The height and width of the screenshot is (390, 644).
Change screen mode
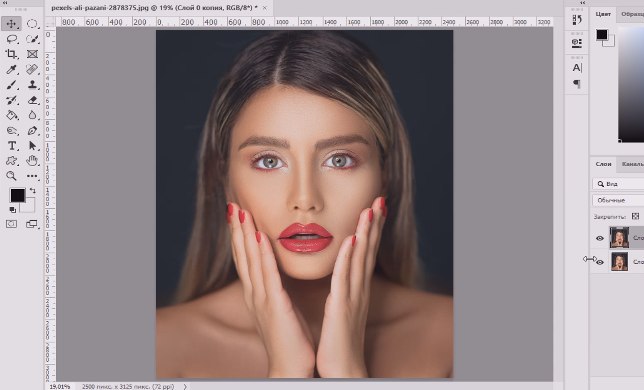click(x=32, y=224)
